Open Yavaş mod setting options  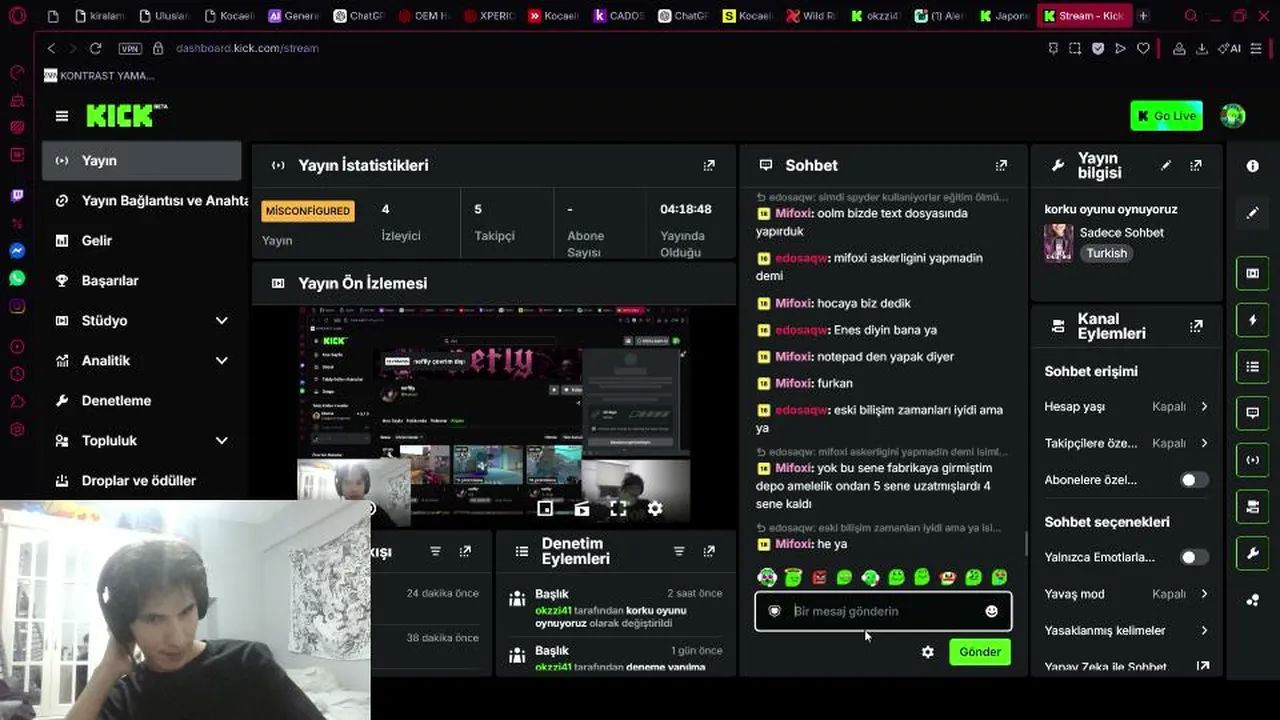pos(1126,594)
